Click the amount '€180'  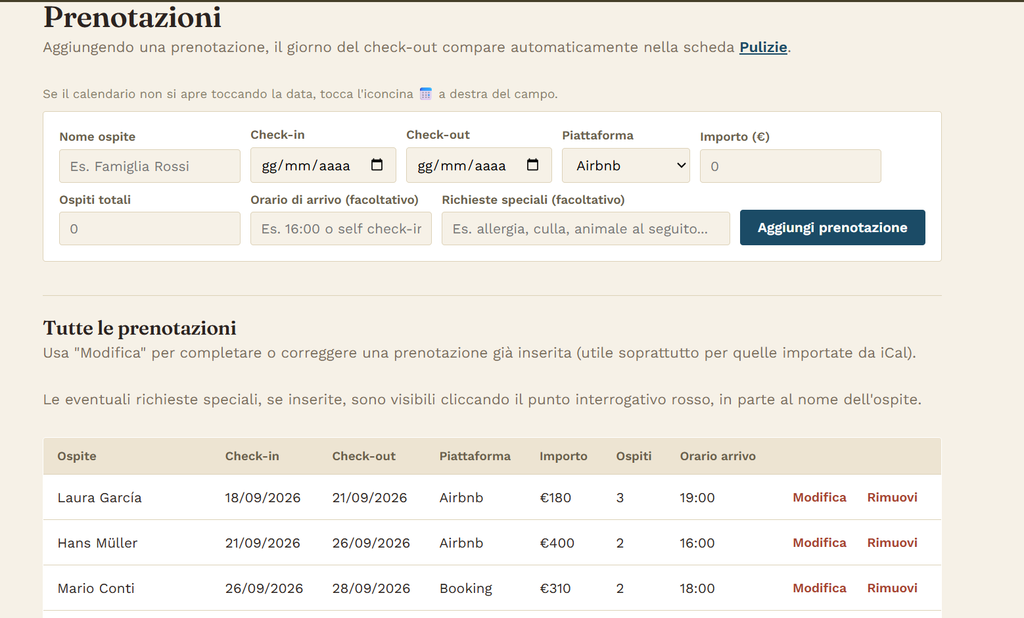[x=555, y=498]
